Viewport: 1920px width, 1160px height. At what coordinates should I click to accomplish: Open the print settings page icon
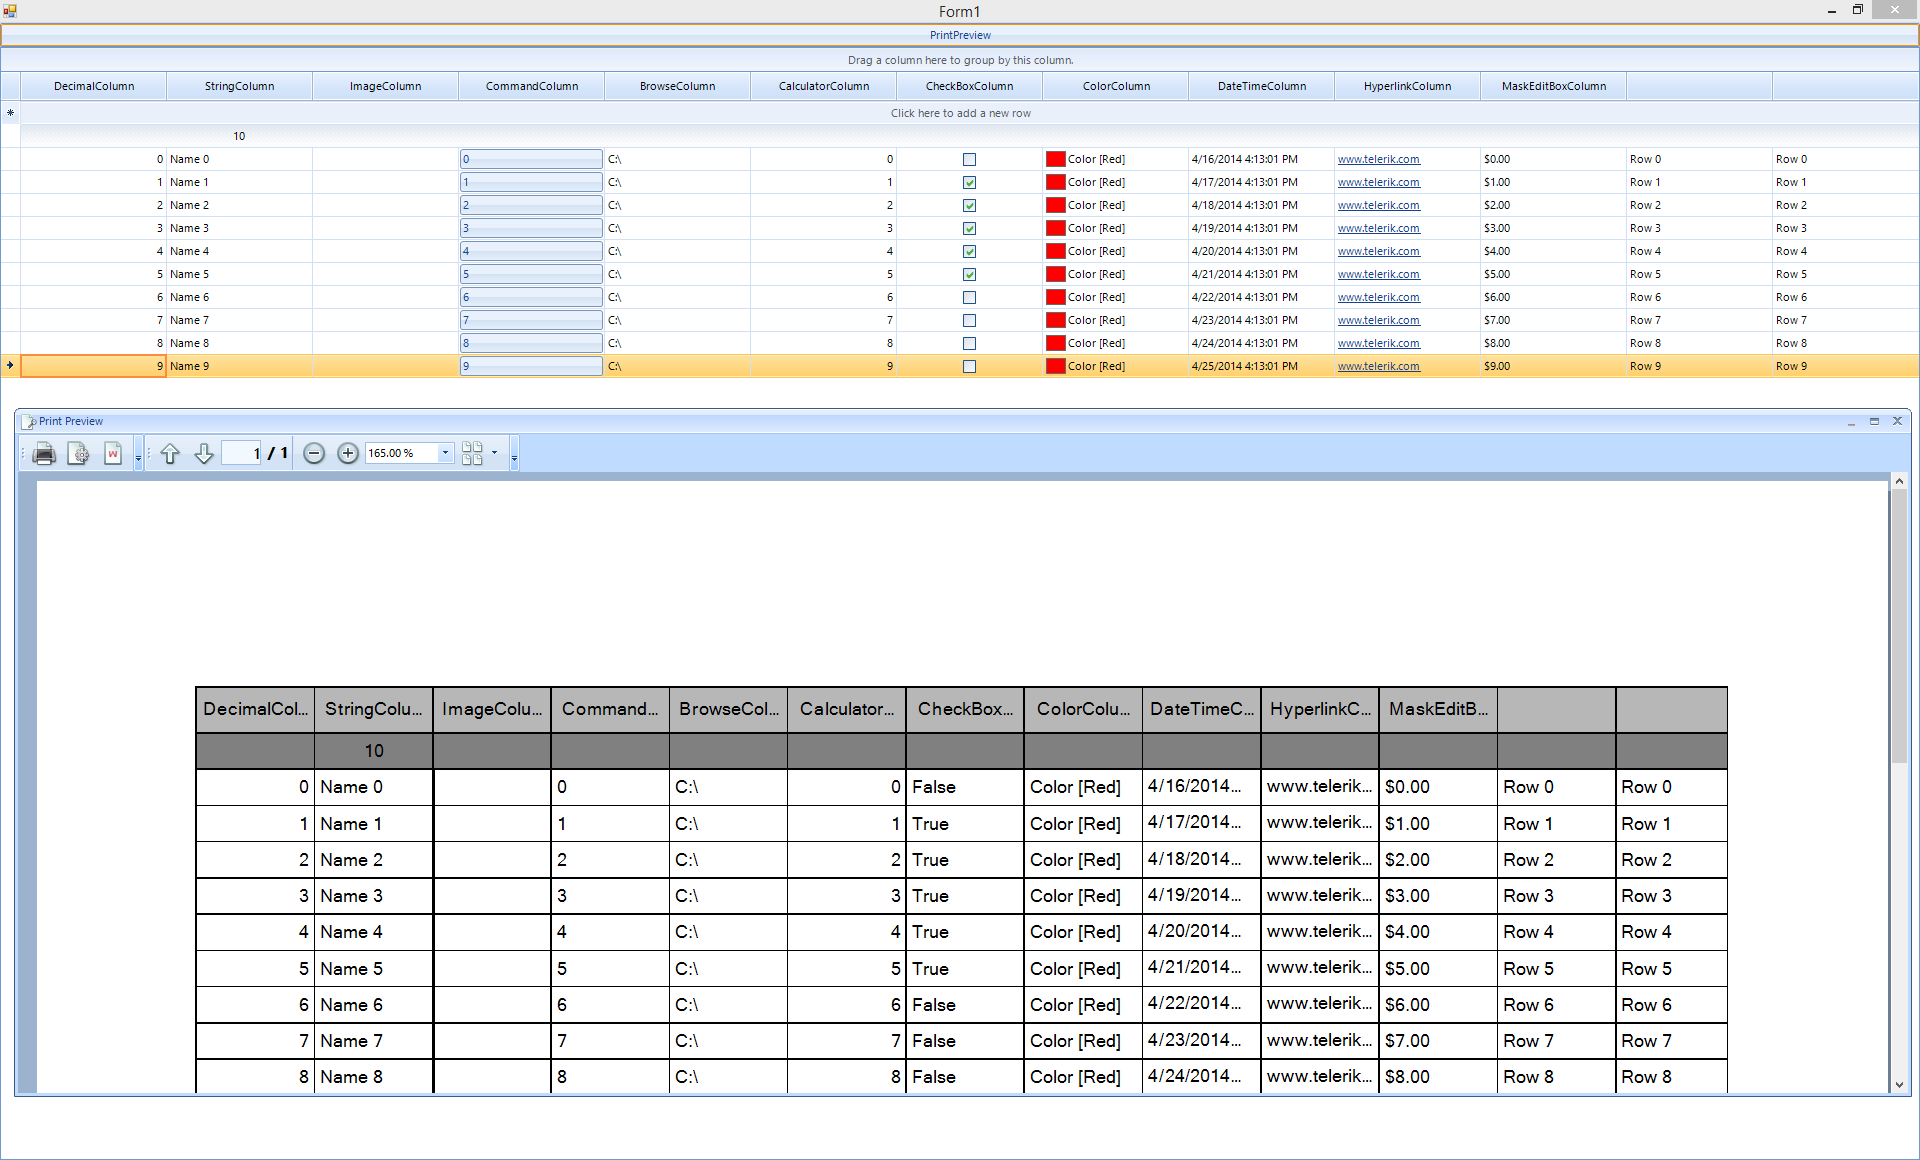click(x=78, y=454)
